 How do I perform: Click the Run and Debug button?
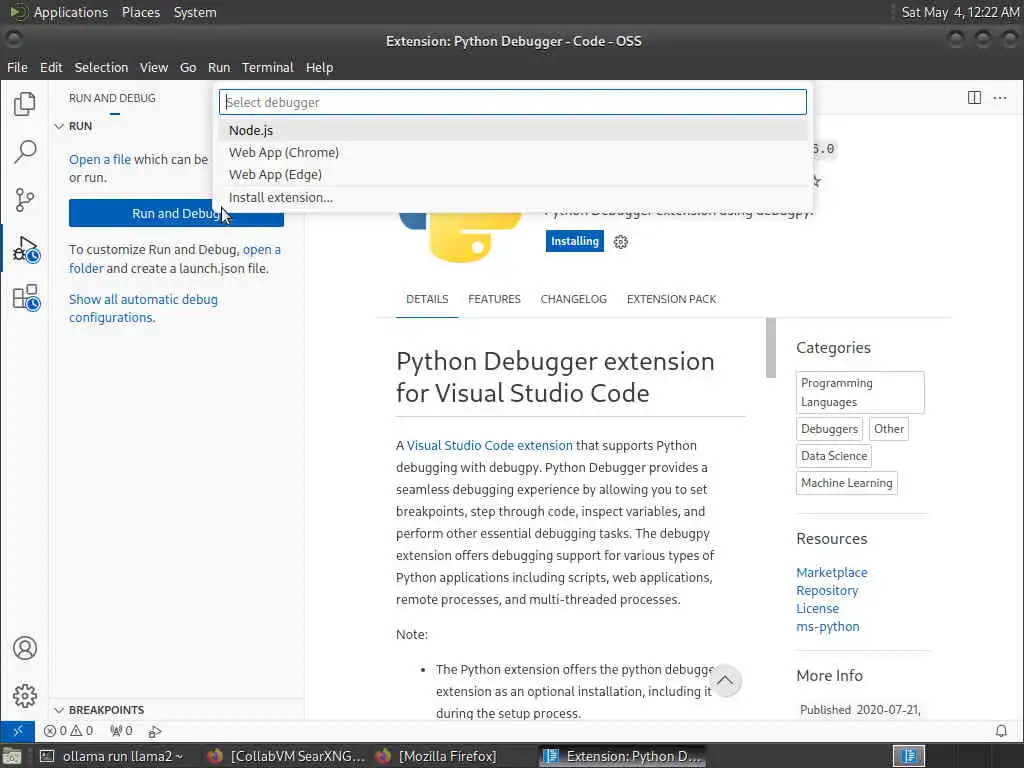tap(176, 214)
